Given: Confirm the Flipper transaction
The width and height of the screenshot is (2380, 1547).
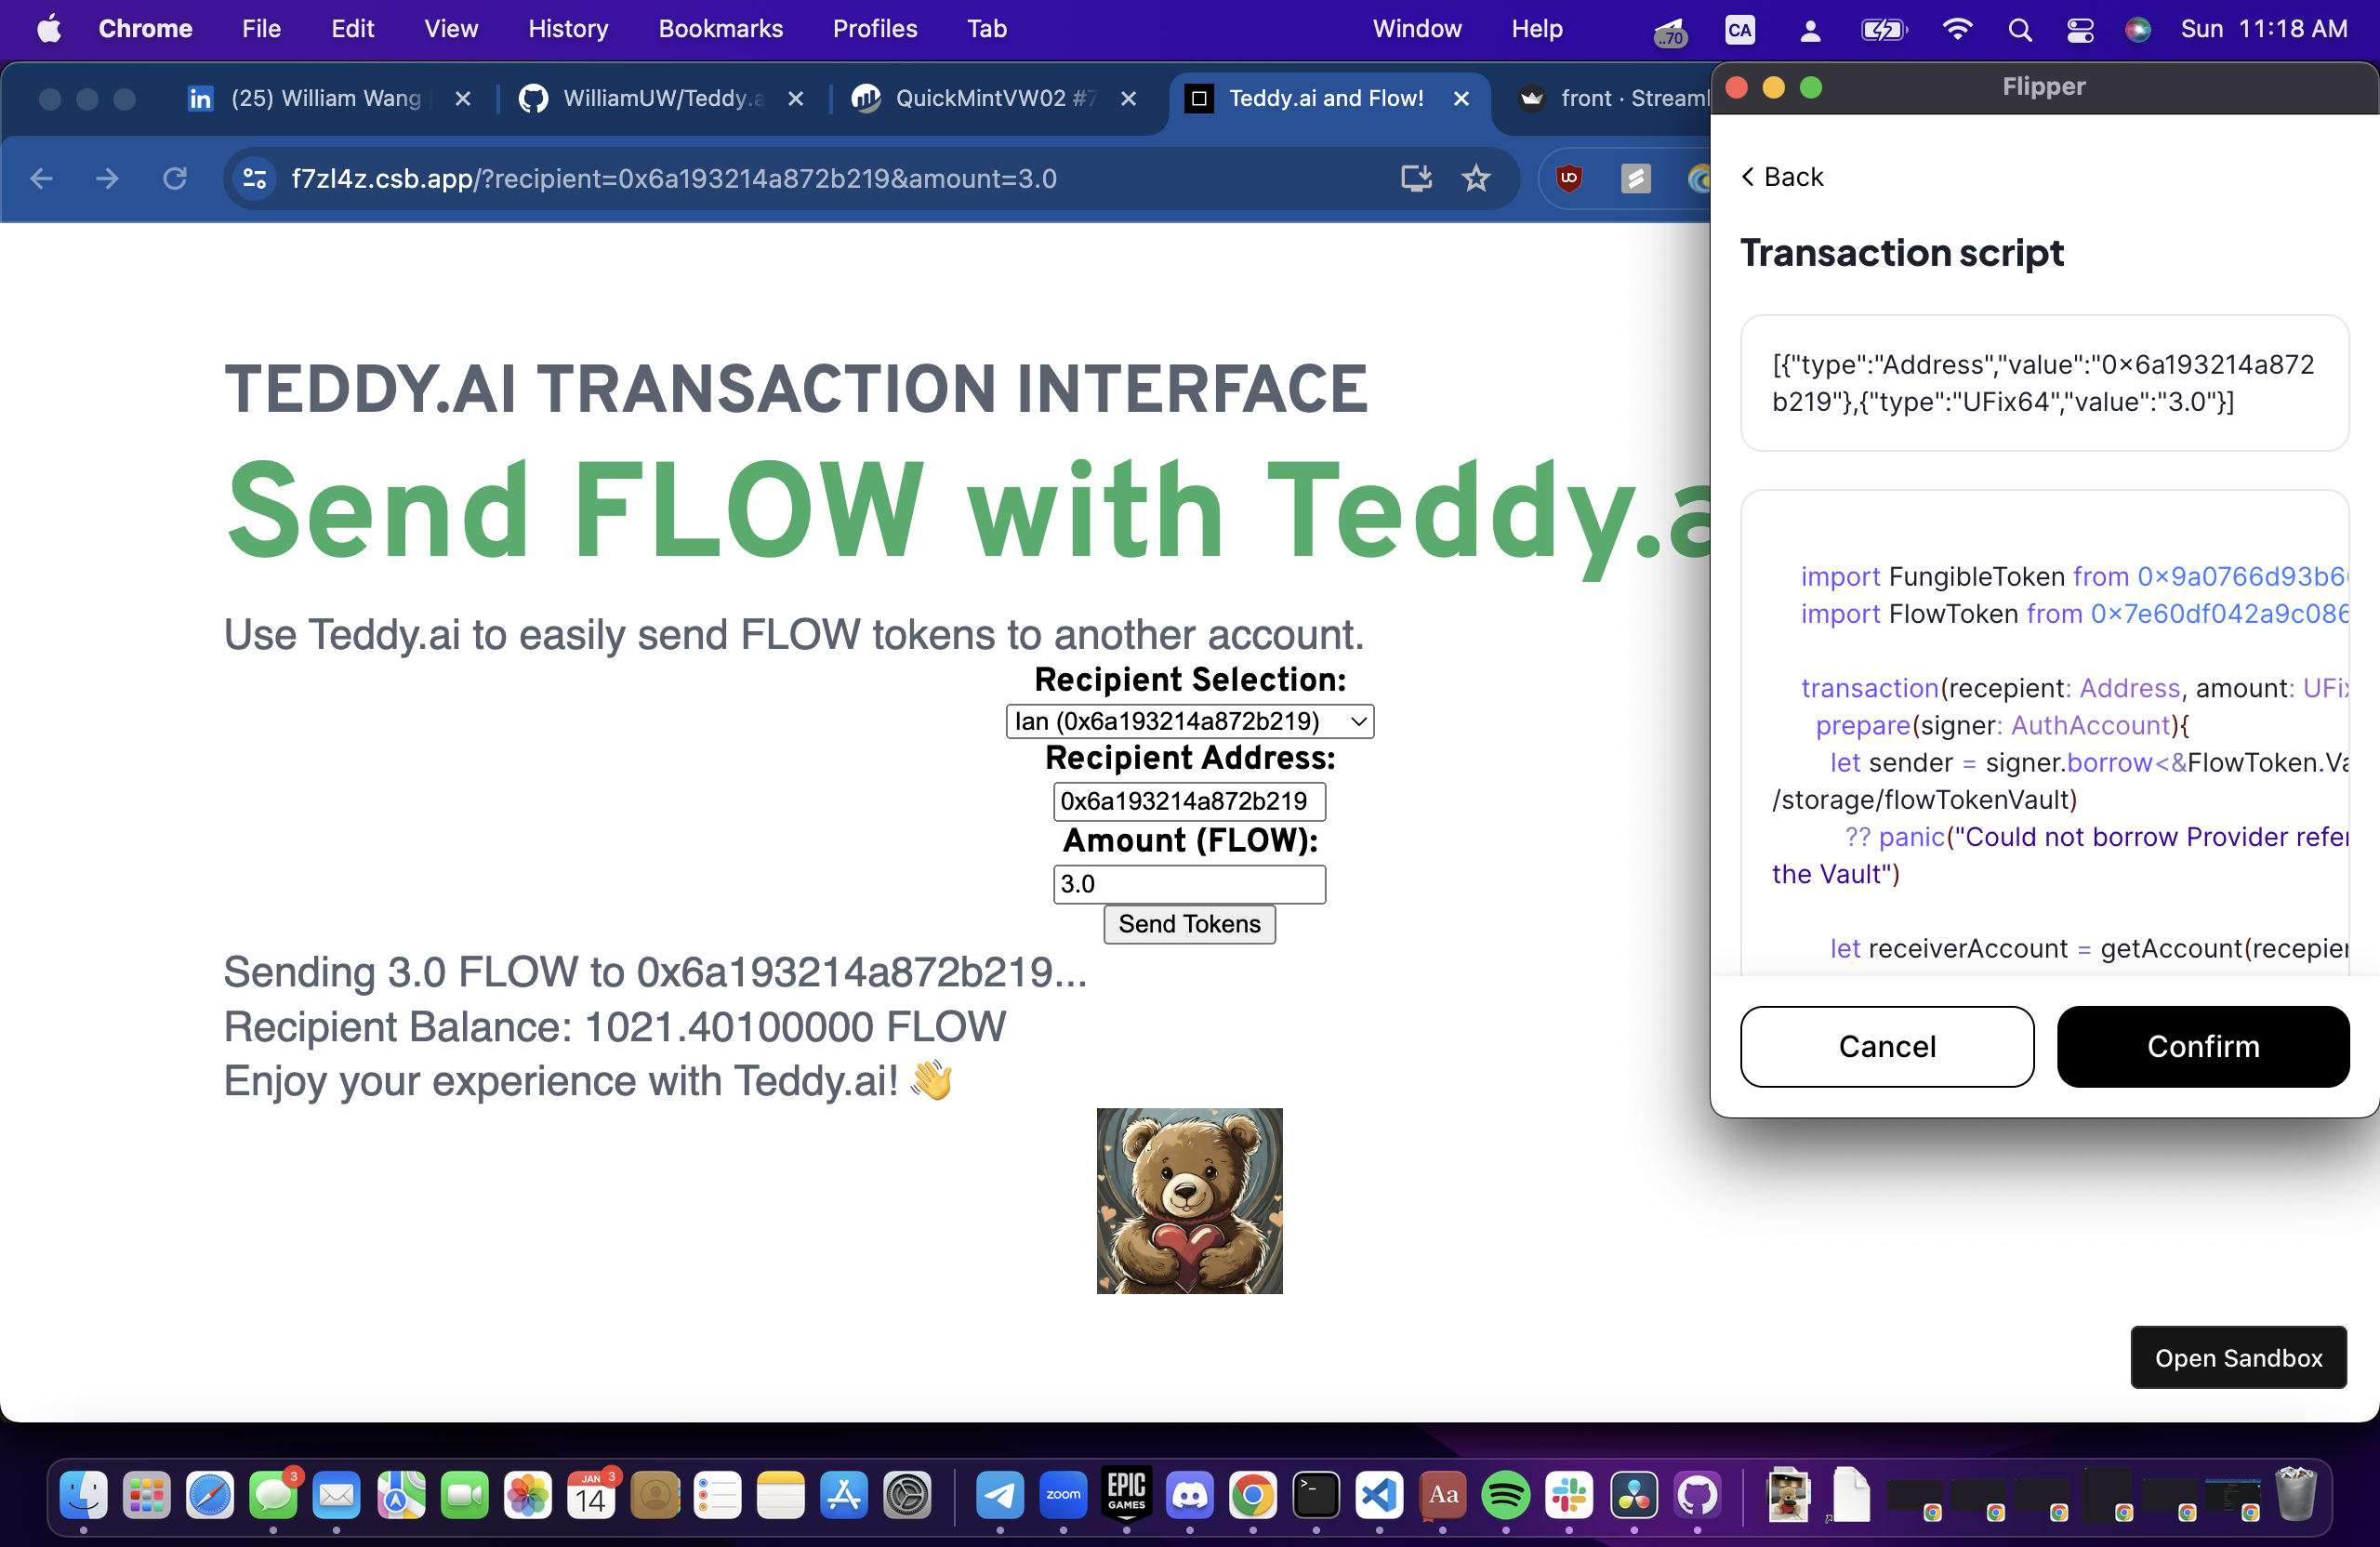Looking at the screenshot, I should point(2202,1046).
